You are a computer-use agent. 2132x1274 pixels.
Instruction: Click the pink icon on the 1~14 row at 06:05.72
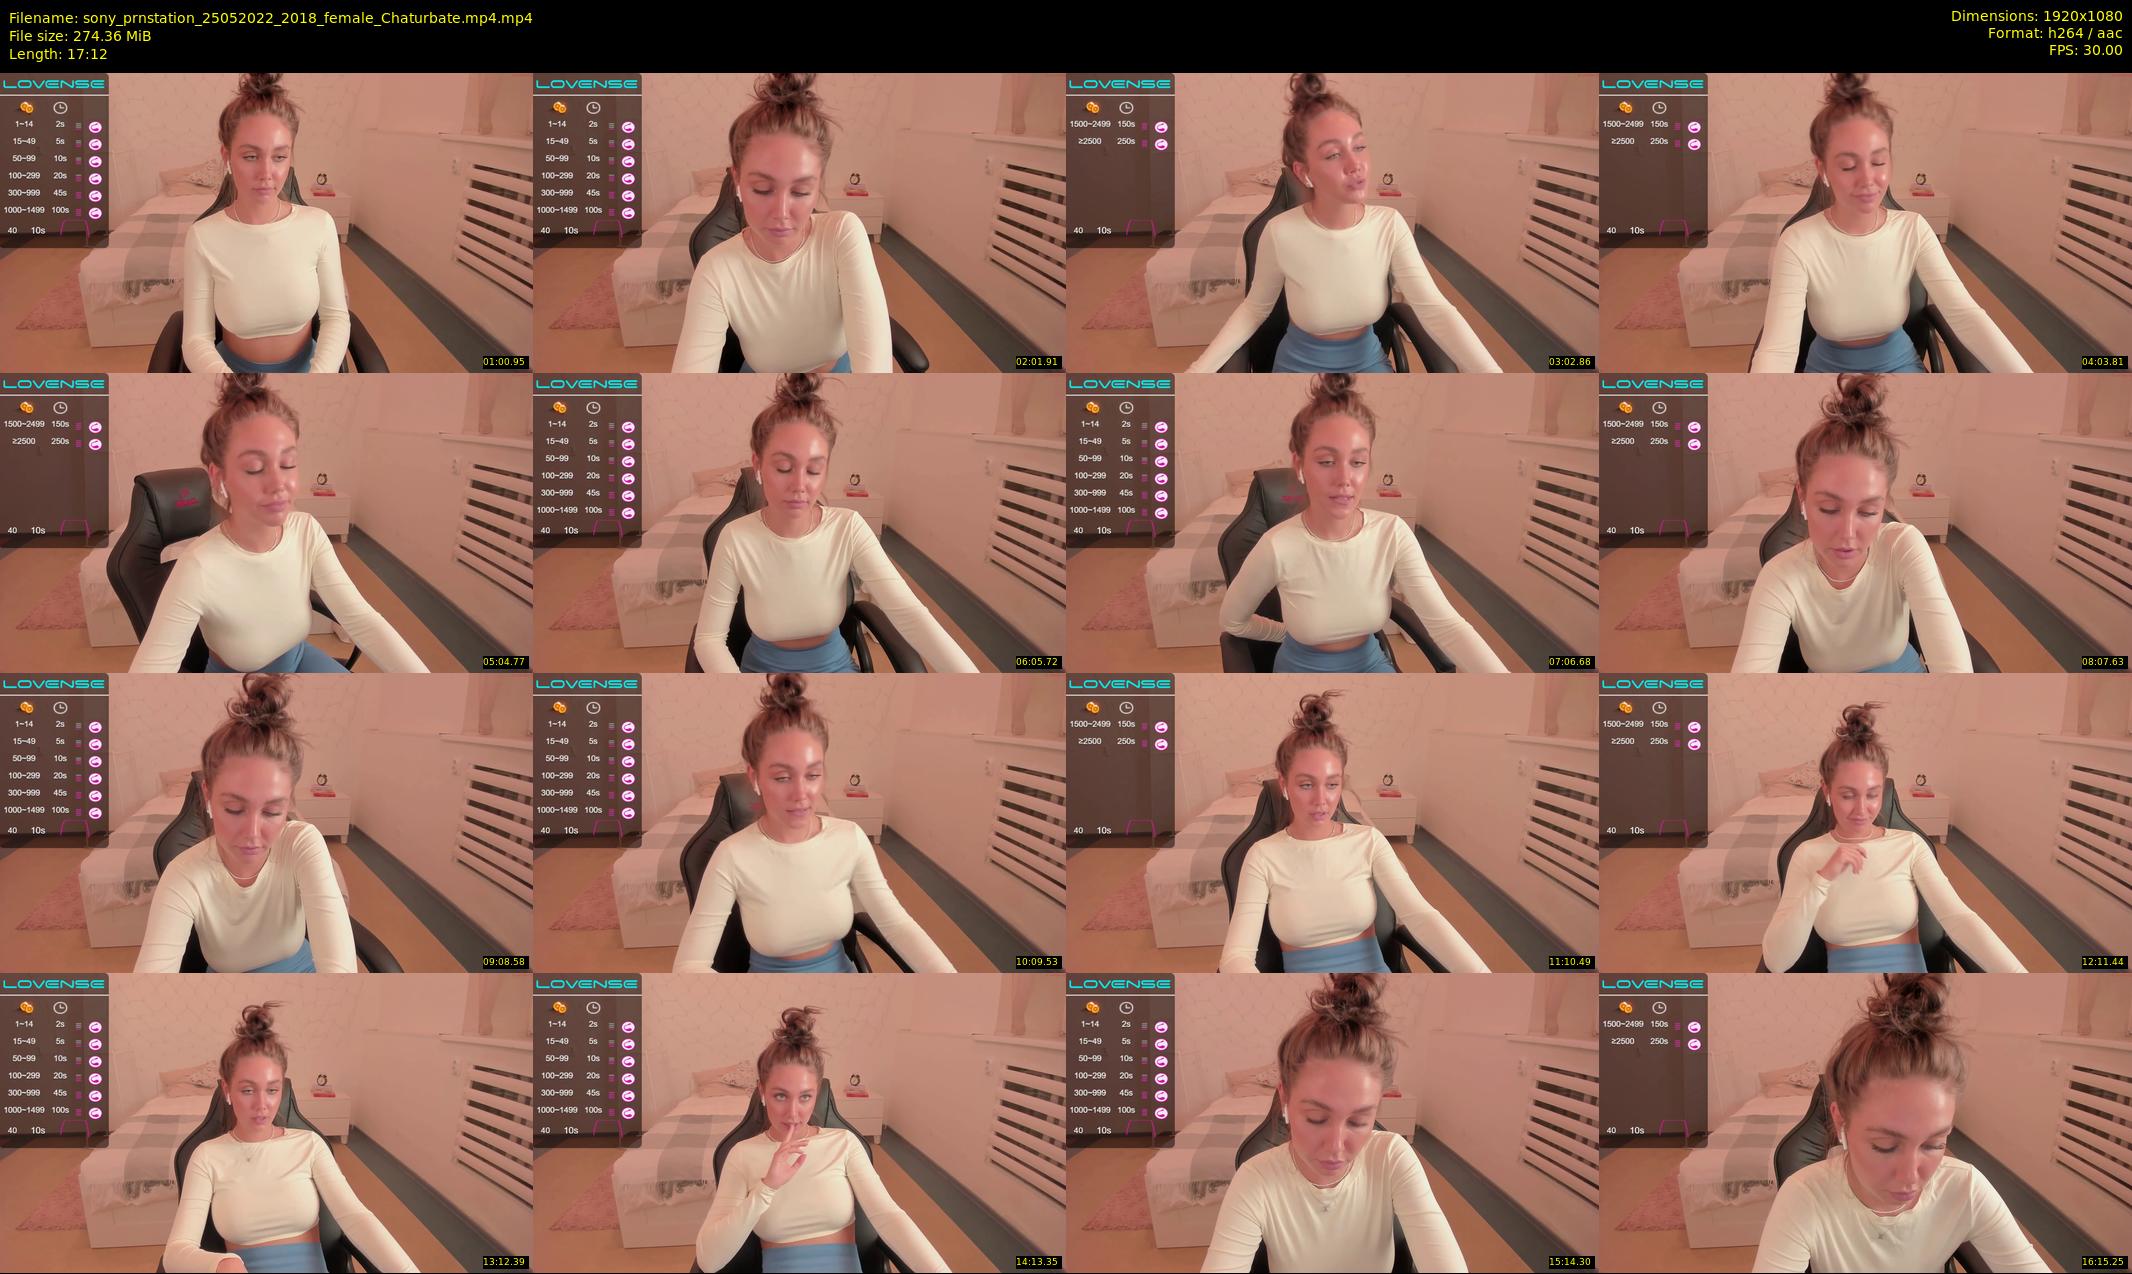(x=628, y=427)
